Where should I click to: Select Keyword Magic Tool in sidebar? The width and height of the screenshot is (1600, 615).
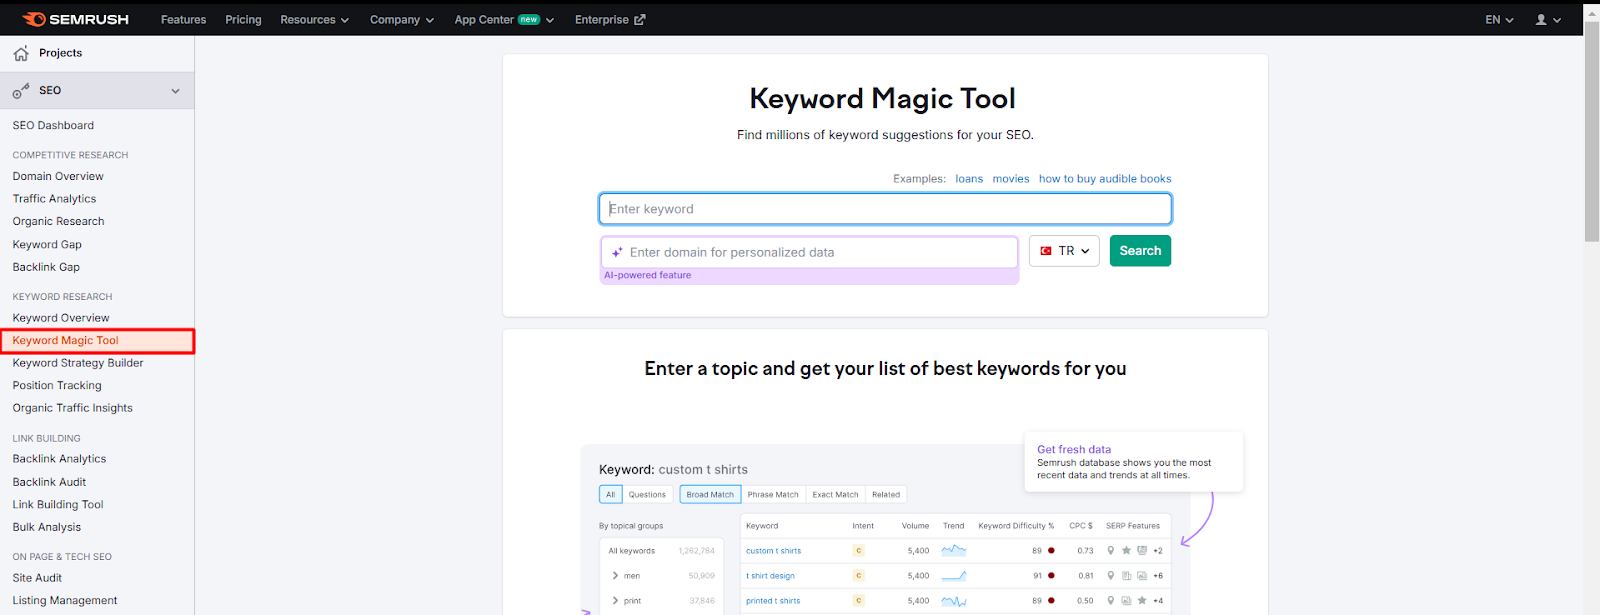pyautogui.click(x=97, y=341)
